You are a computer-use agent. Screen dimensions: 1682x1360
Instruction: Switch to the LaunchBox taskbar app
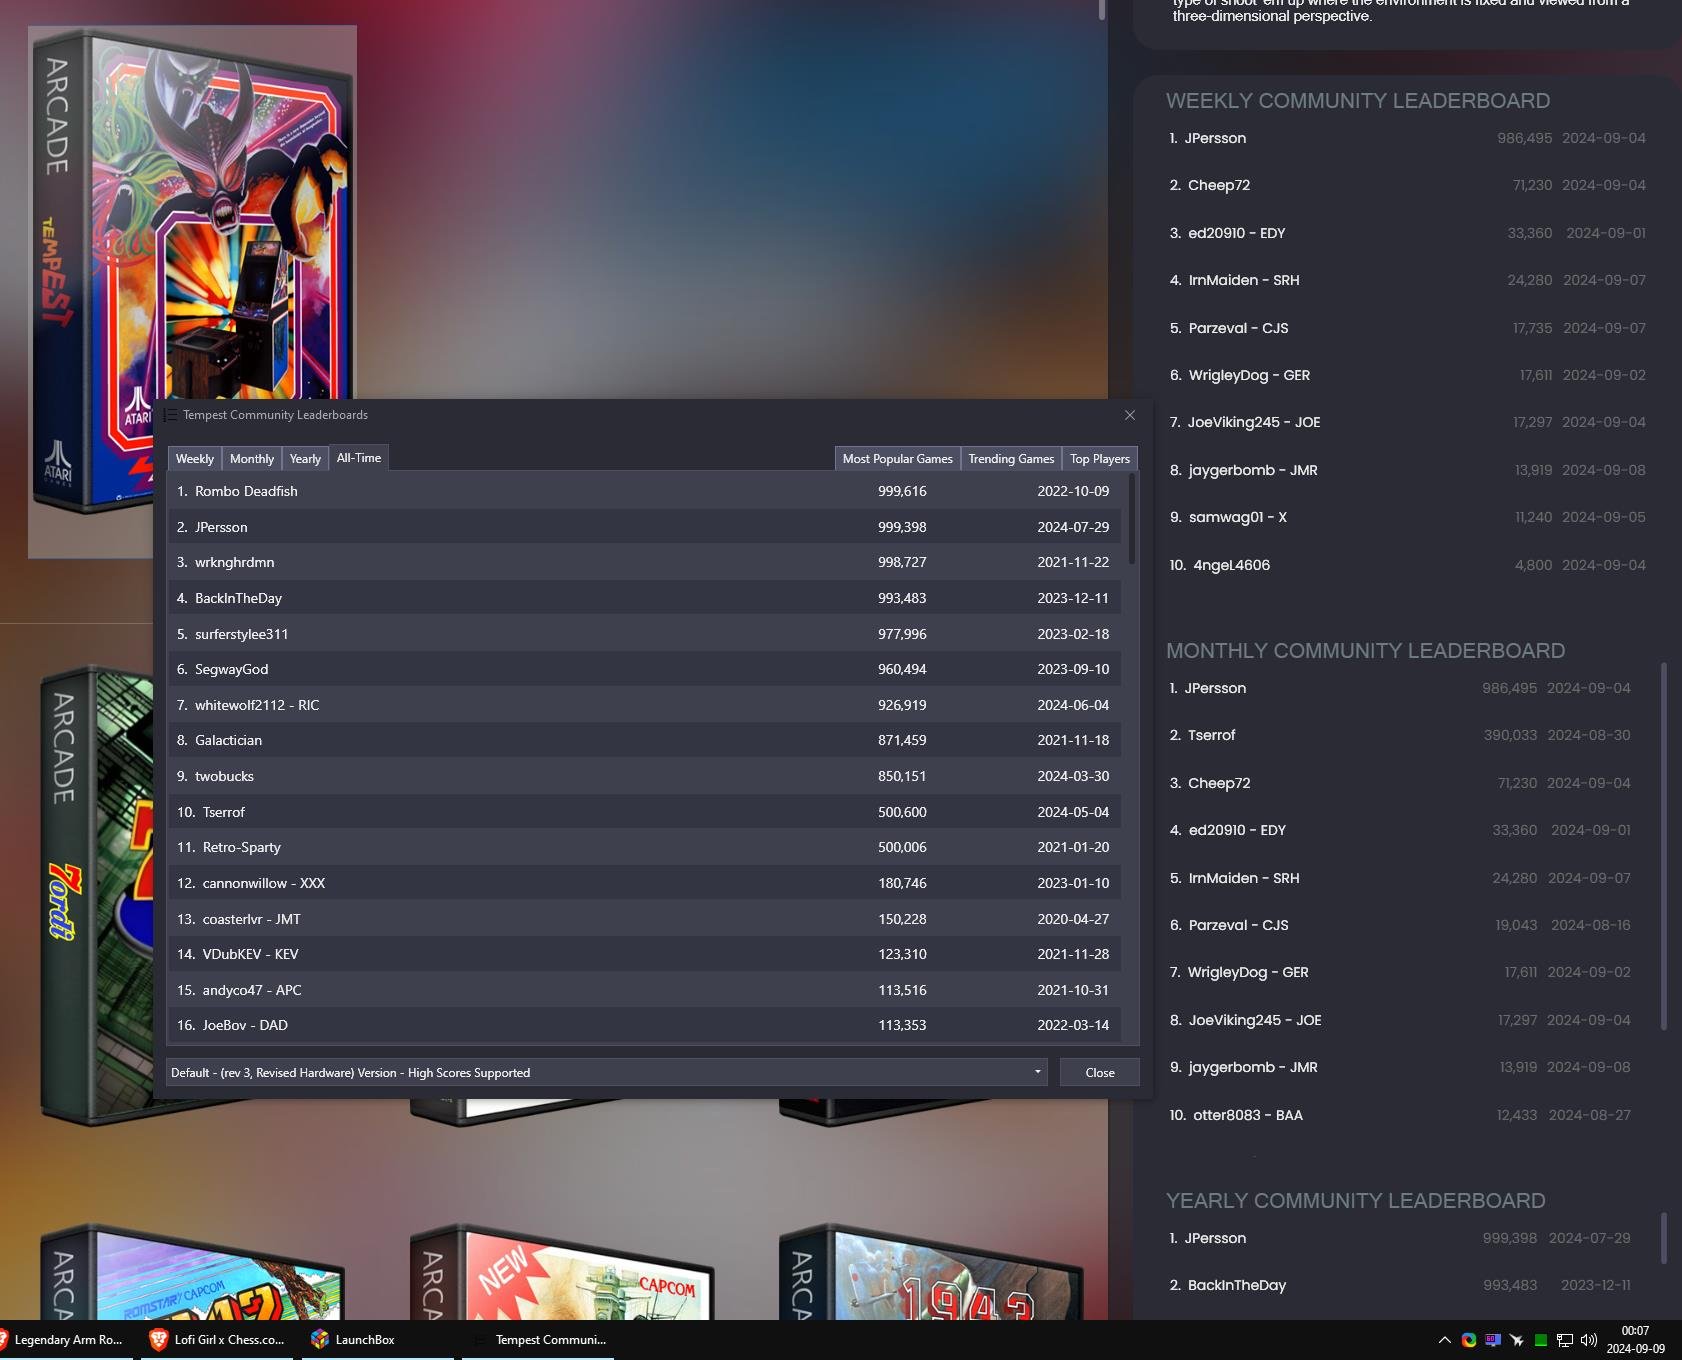pyautogui.click(x=378, y=1340)
